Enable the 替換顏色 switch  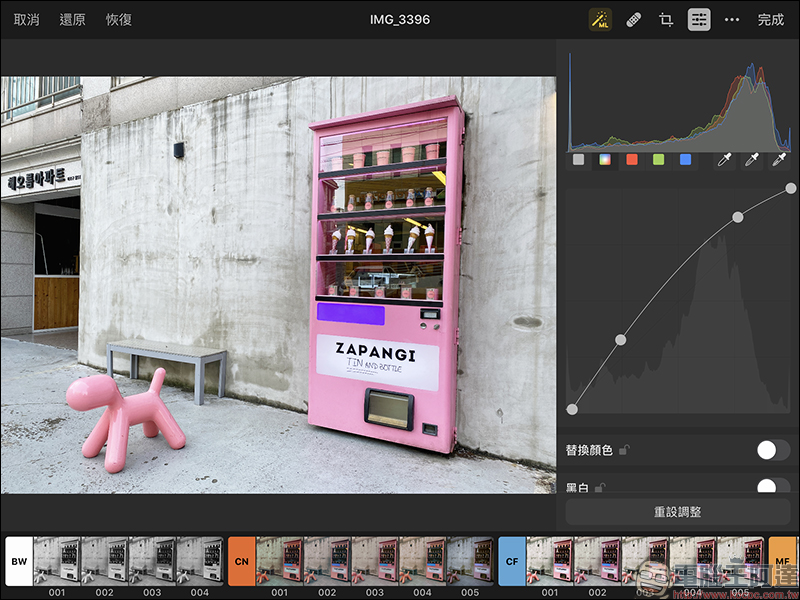[772, 450]
